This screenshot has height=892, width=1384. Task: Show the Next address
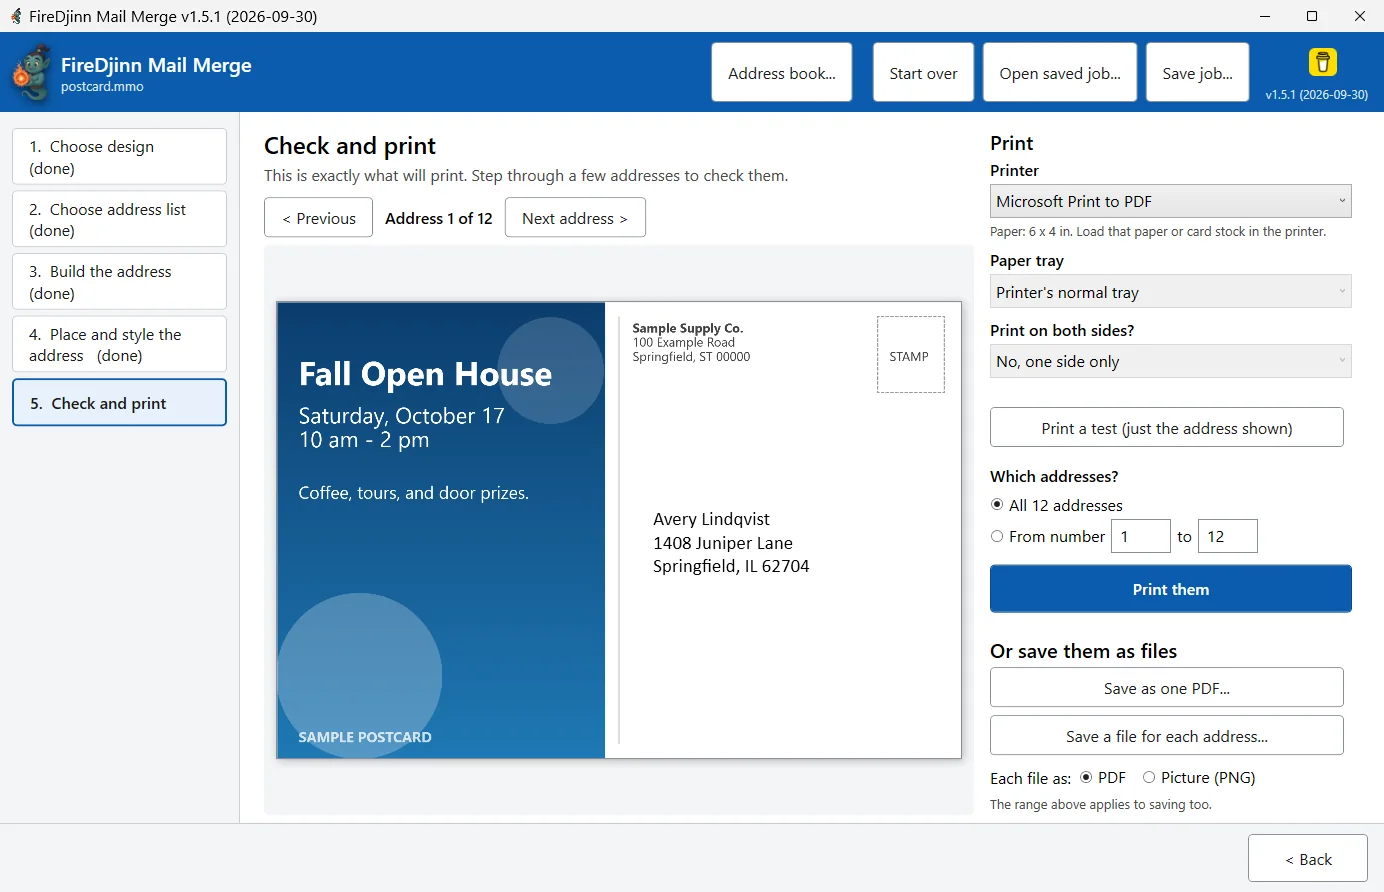575,217
